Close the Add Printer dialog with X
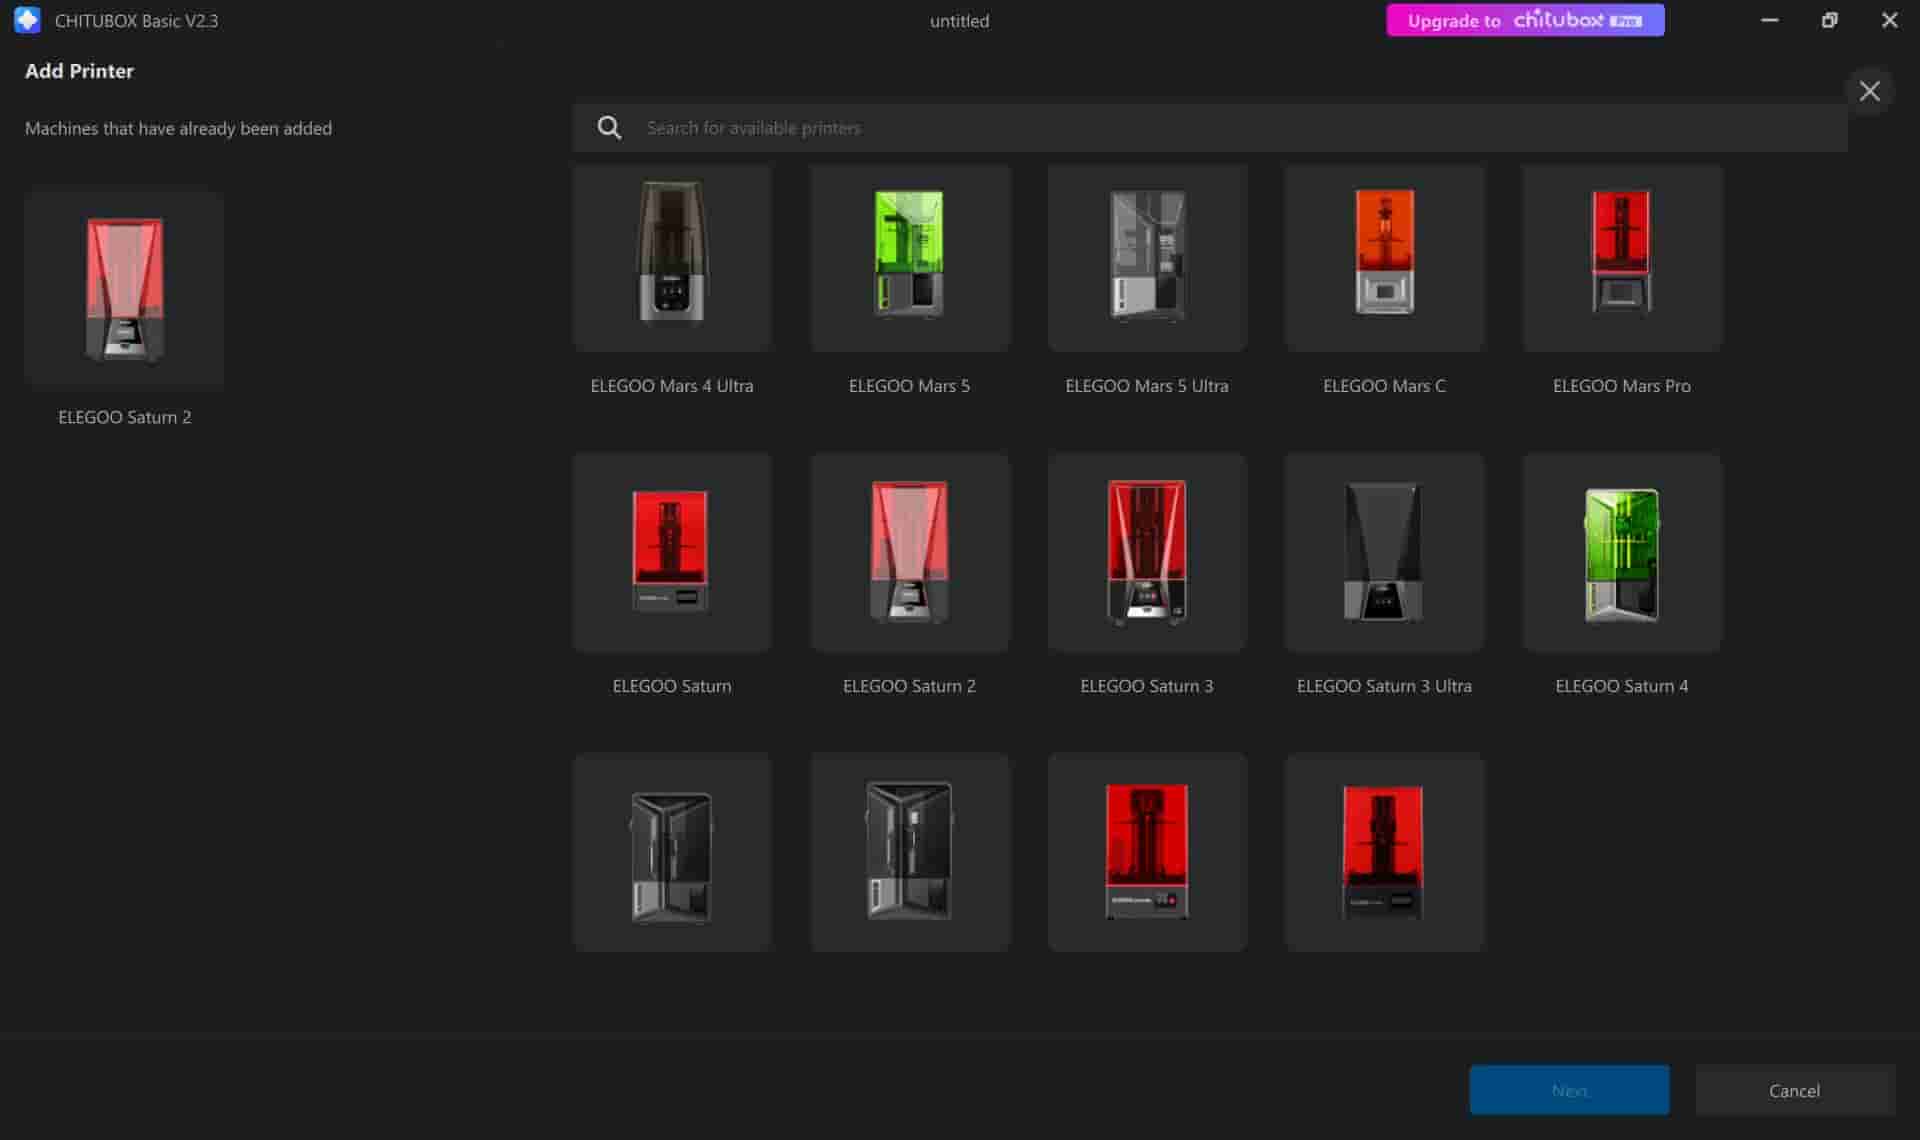 pos(1869,91)
